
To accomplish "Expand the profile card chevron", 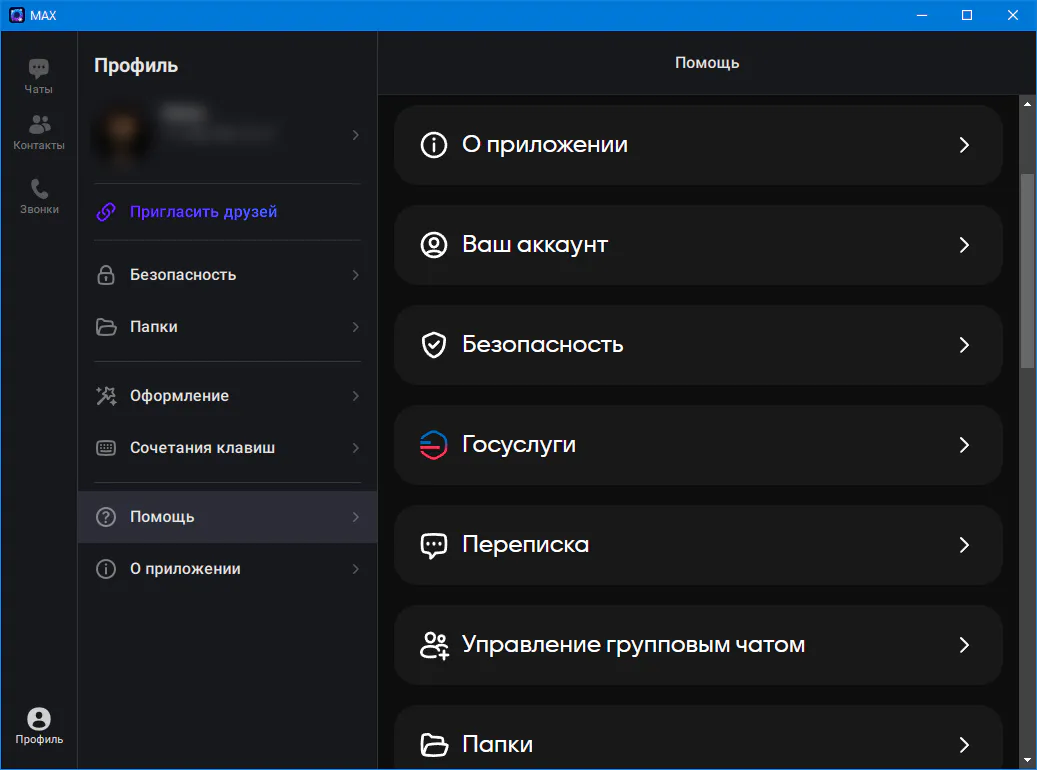I will click(356, 135).
